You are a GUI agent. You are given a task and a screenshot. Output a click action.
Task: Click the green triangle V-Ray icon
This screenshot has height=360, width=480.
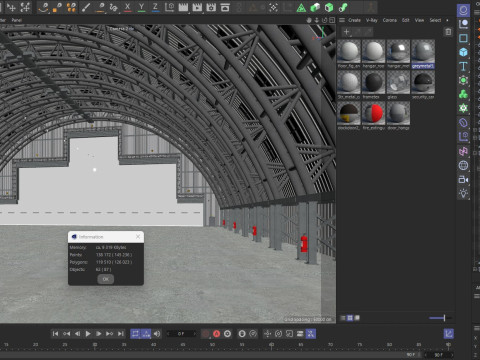pyautogui.click(x=301, y=7)
